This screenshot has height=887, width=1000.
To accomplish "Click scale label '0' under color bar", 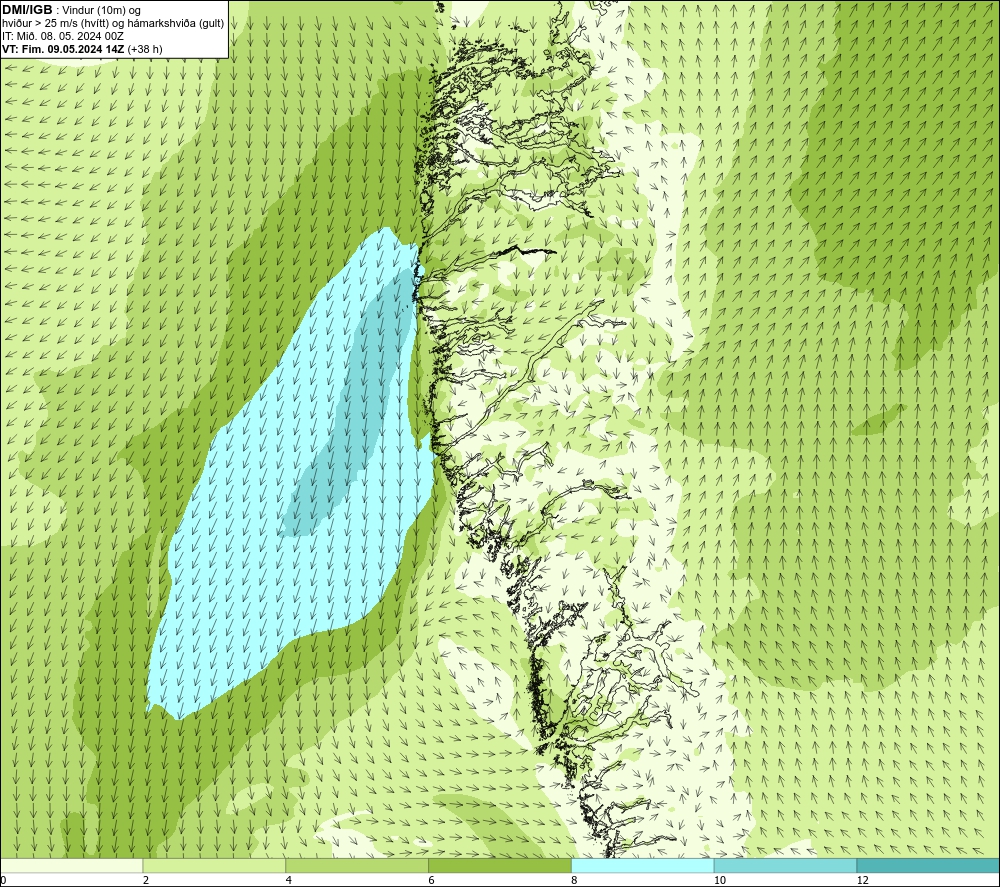I will click(3, 880).
